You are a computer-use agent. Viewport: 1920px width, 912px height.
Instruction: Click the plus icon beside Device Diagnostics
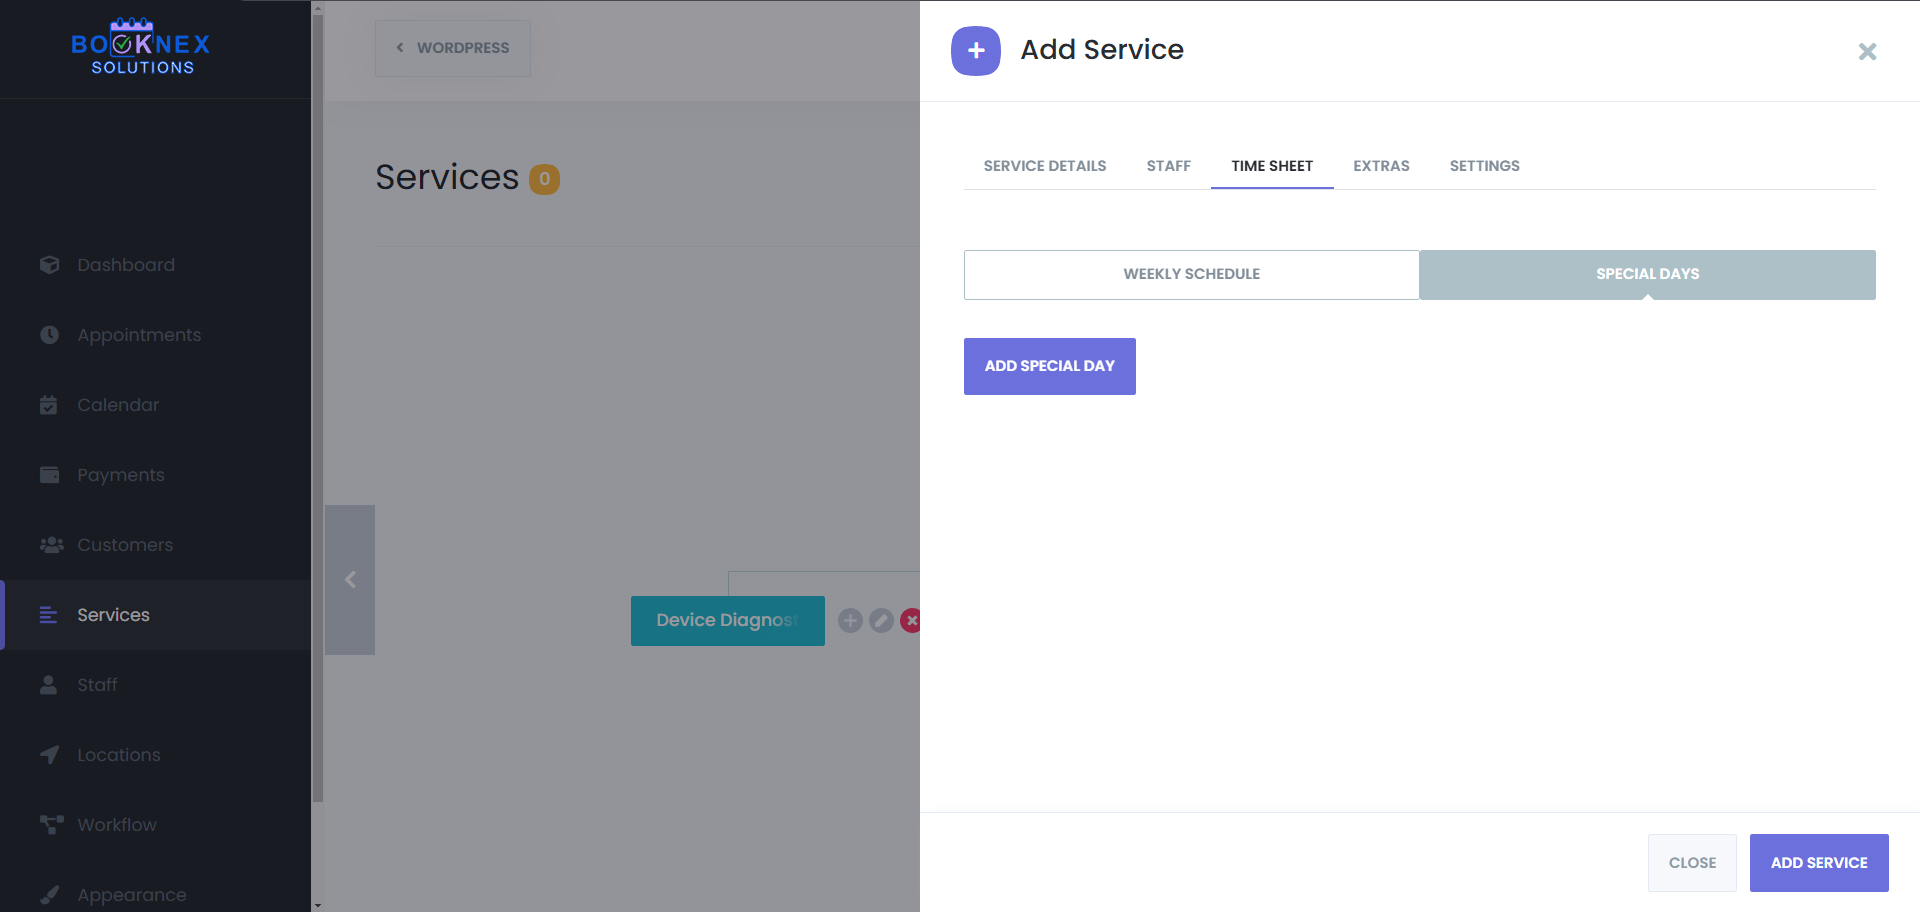click(850, 621)
